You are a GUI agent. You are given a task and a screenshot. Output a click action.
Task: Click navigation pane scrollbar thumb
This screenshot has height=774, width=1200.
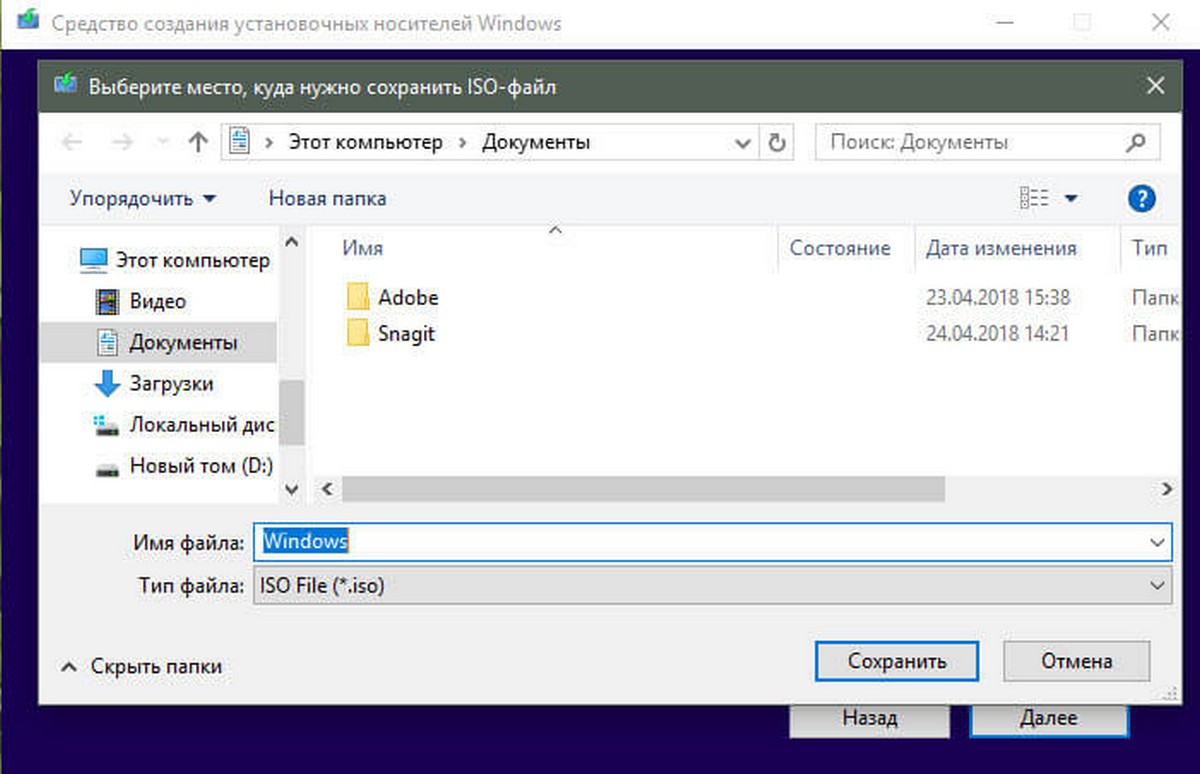pyautogui.click(x=292, y=413)
